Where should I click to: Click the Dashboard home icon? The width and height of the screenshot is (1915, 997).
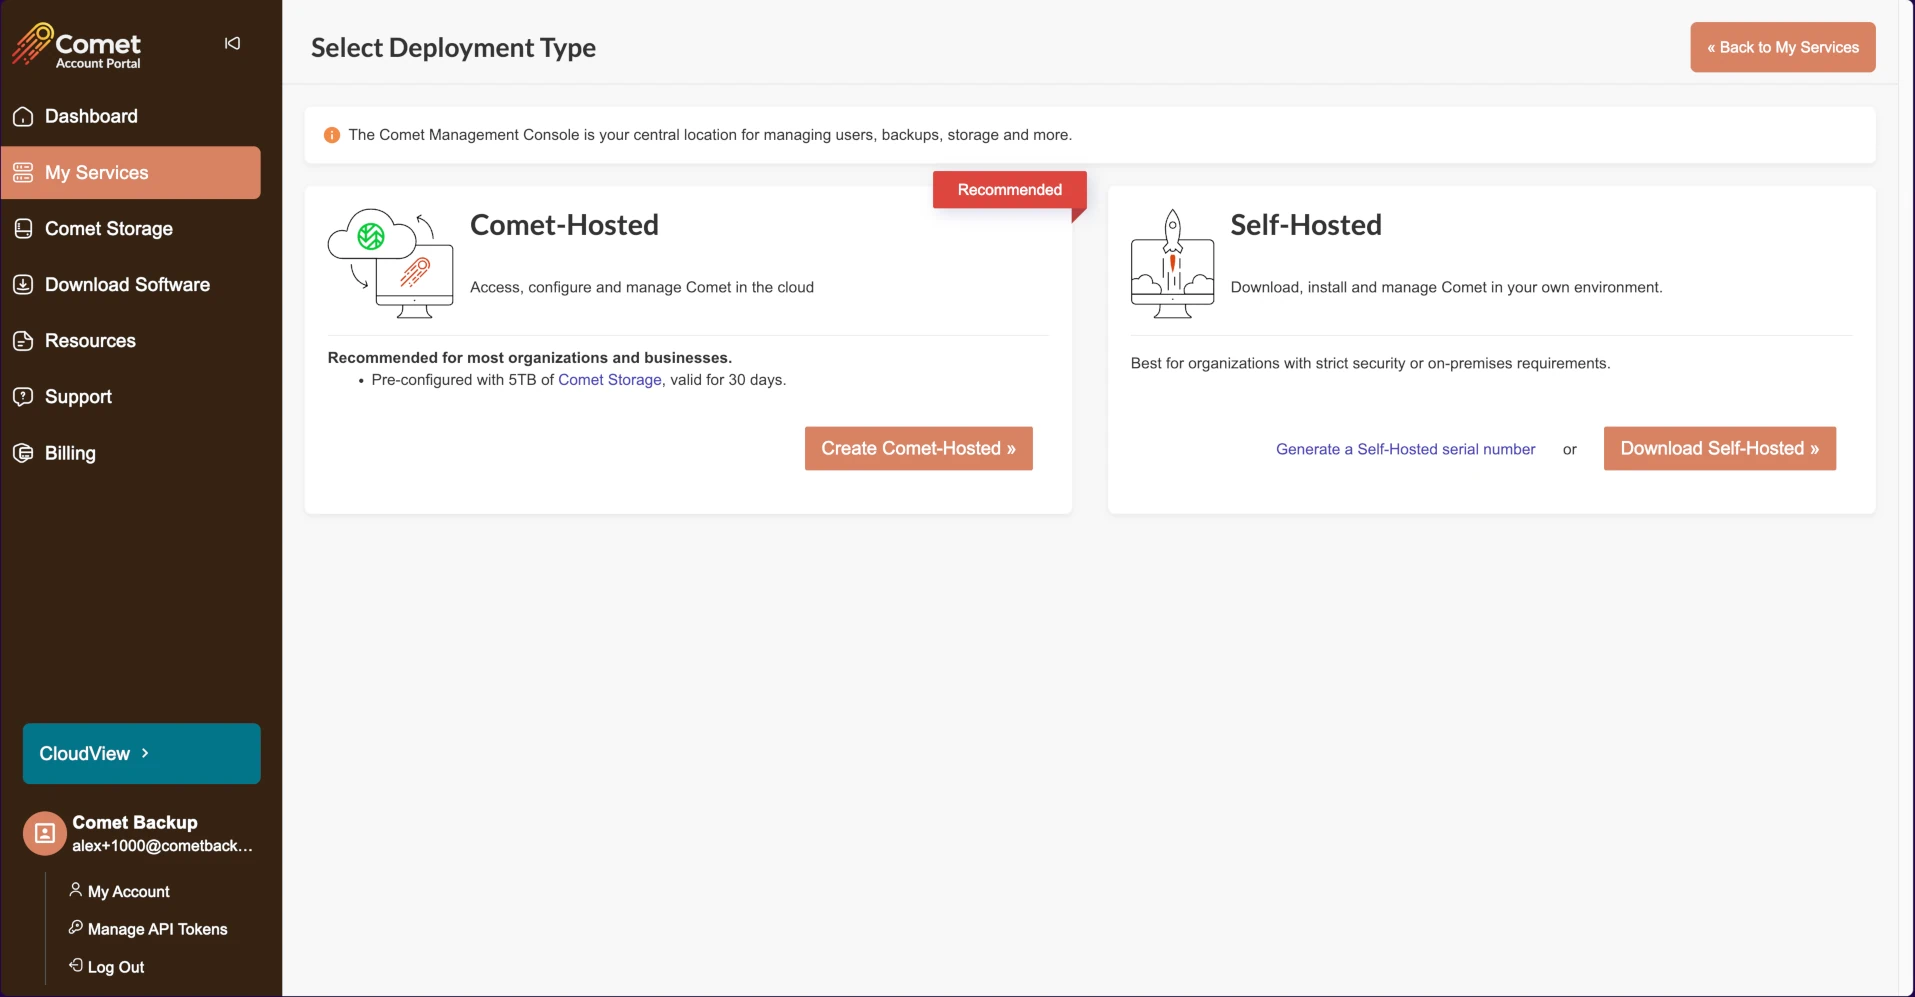23,117
